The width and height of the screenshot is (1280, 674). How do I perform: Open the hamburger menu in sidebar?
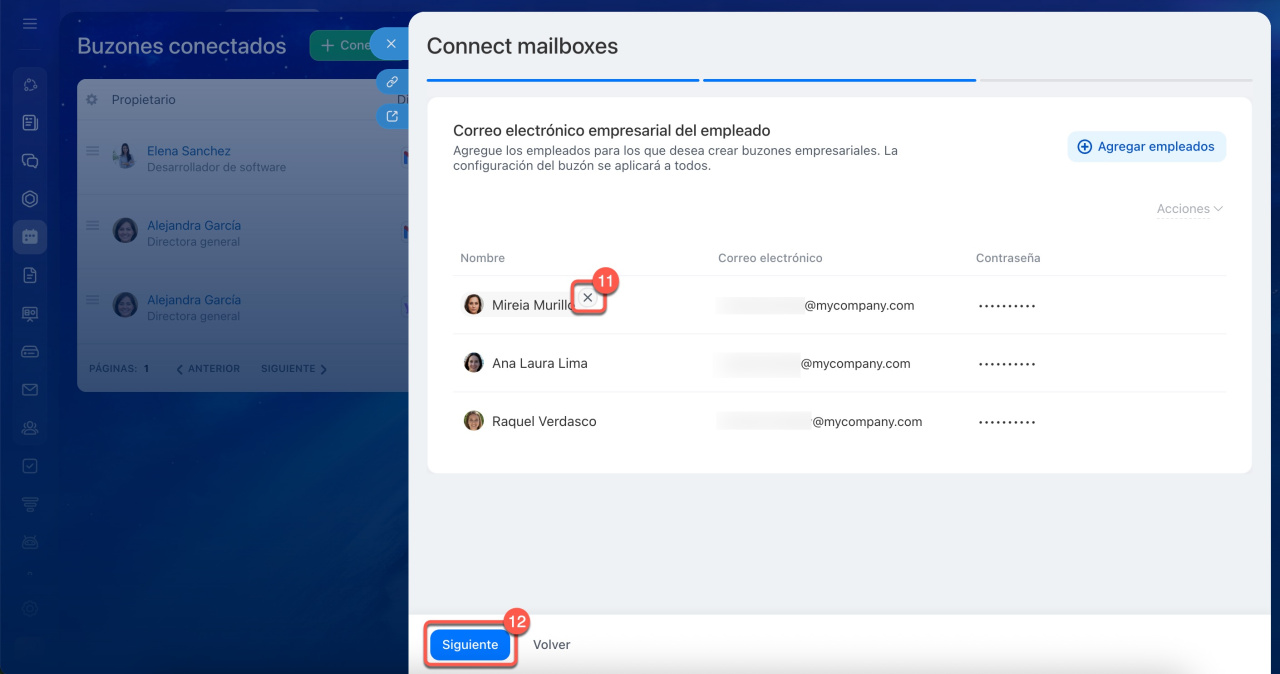click(30, 23)
